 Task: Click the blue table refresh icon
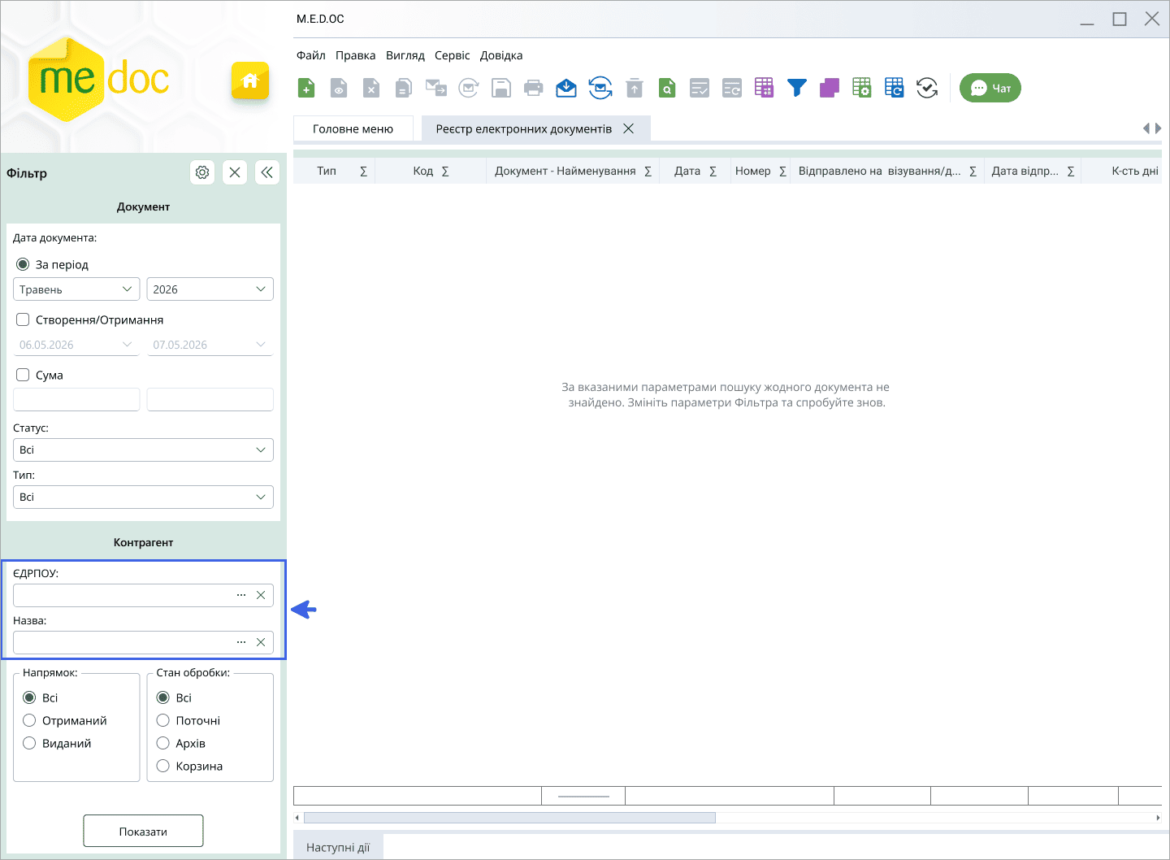pyautogui.click(x=894, y=88)
